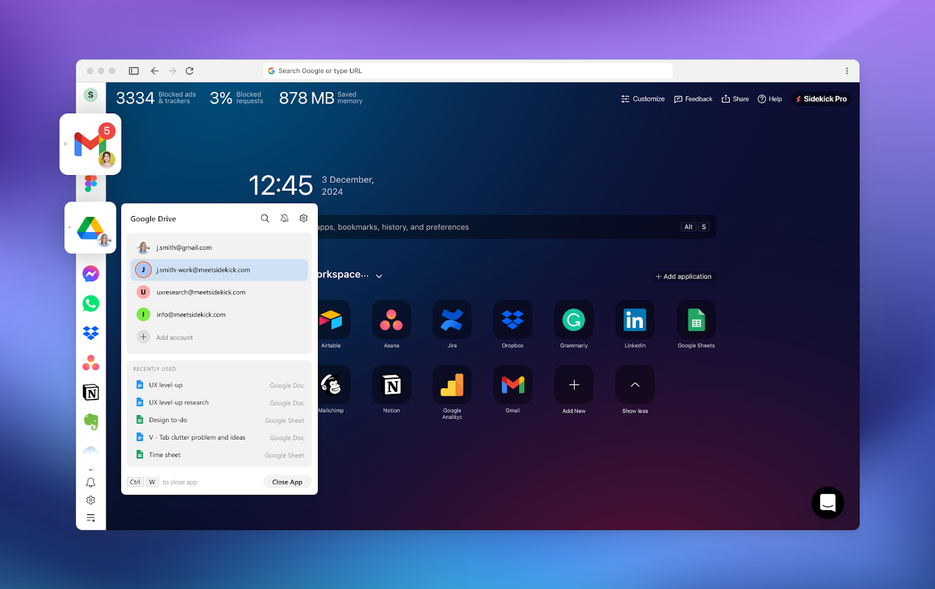
Task: Collapse the app grid with Show less
Action: pos(634,383)
